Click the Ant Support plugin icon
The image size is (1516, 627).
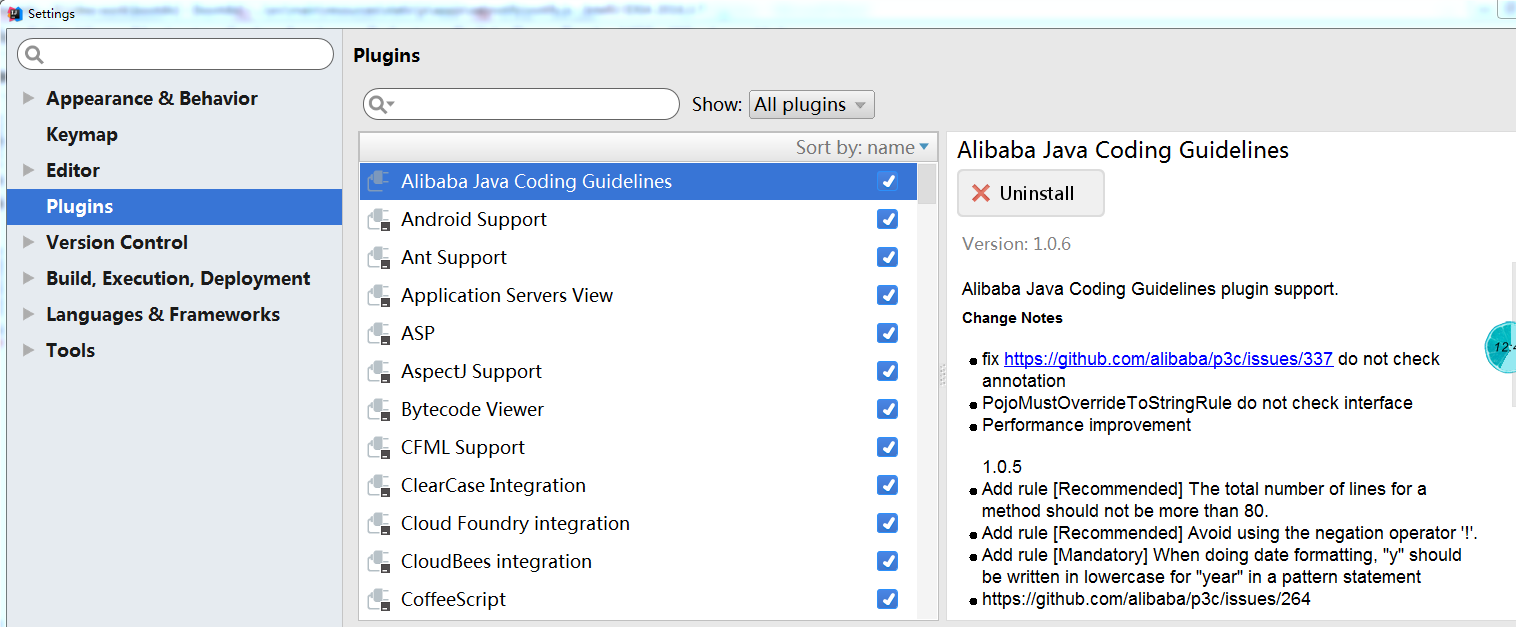(379, 257)
